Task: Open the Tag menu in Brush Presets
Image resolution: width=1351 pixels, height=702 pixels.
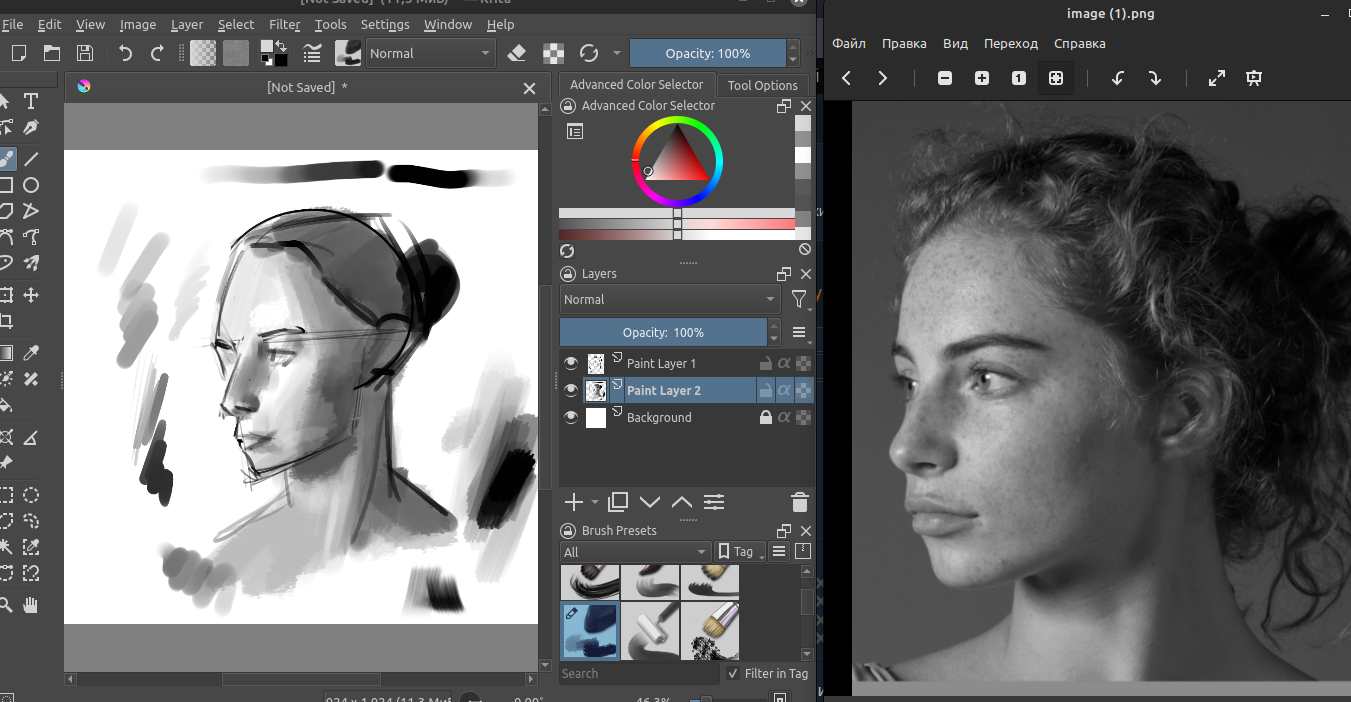Action: point(741,552)
